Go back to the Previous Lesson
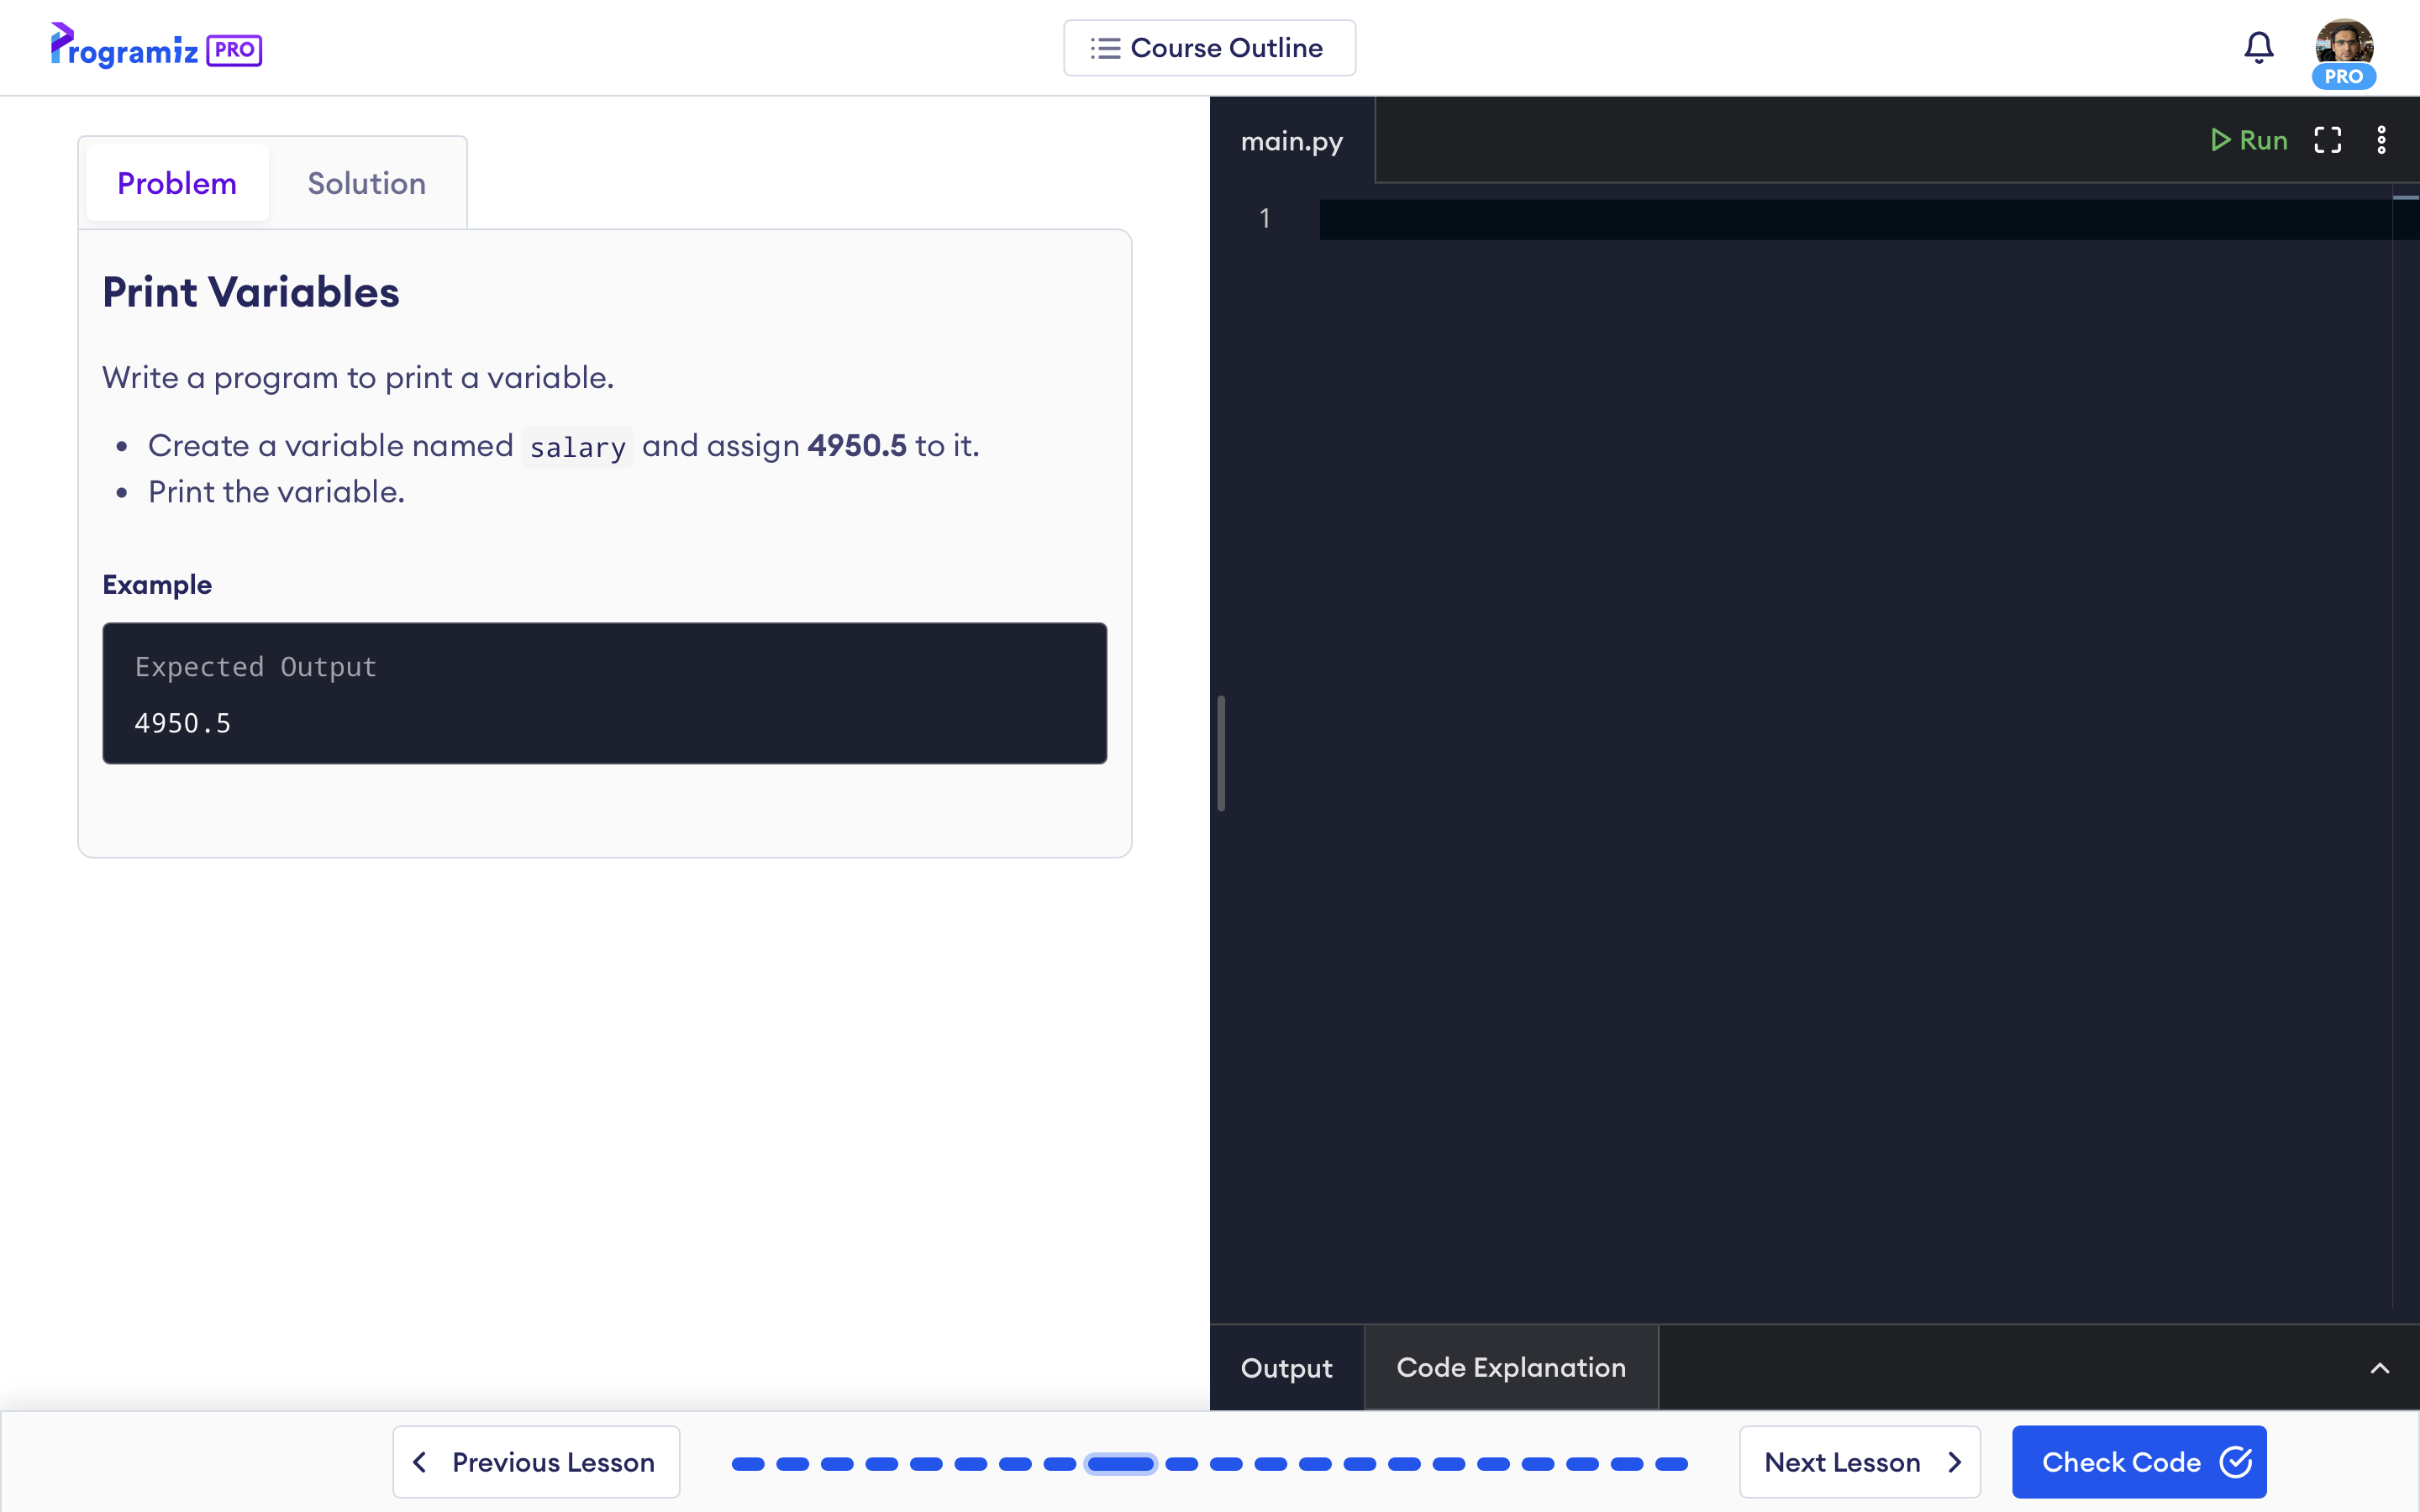The width and height of the screenshot is (2420, 1512). pyautogui.click(x=536, y=1461)
